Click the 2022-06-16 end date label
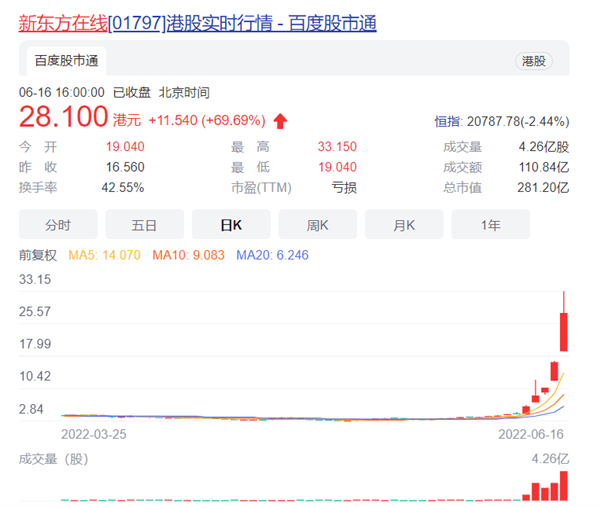Screen dimensions: 600x507 531,434
